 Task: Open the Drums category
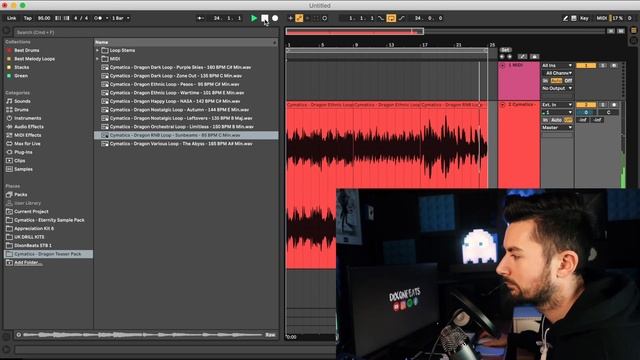[21, 110]
